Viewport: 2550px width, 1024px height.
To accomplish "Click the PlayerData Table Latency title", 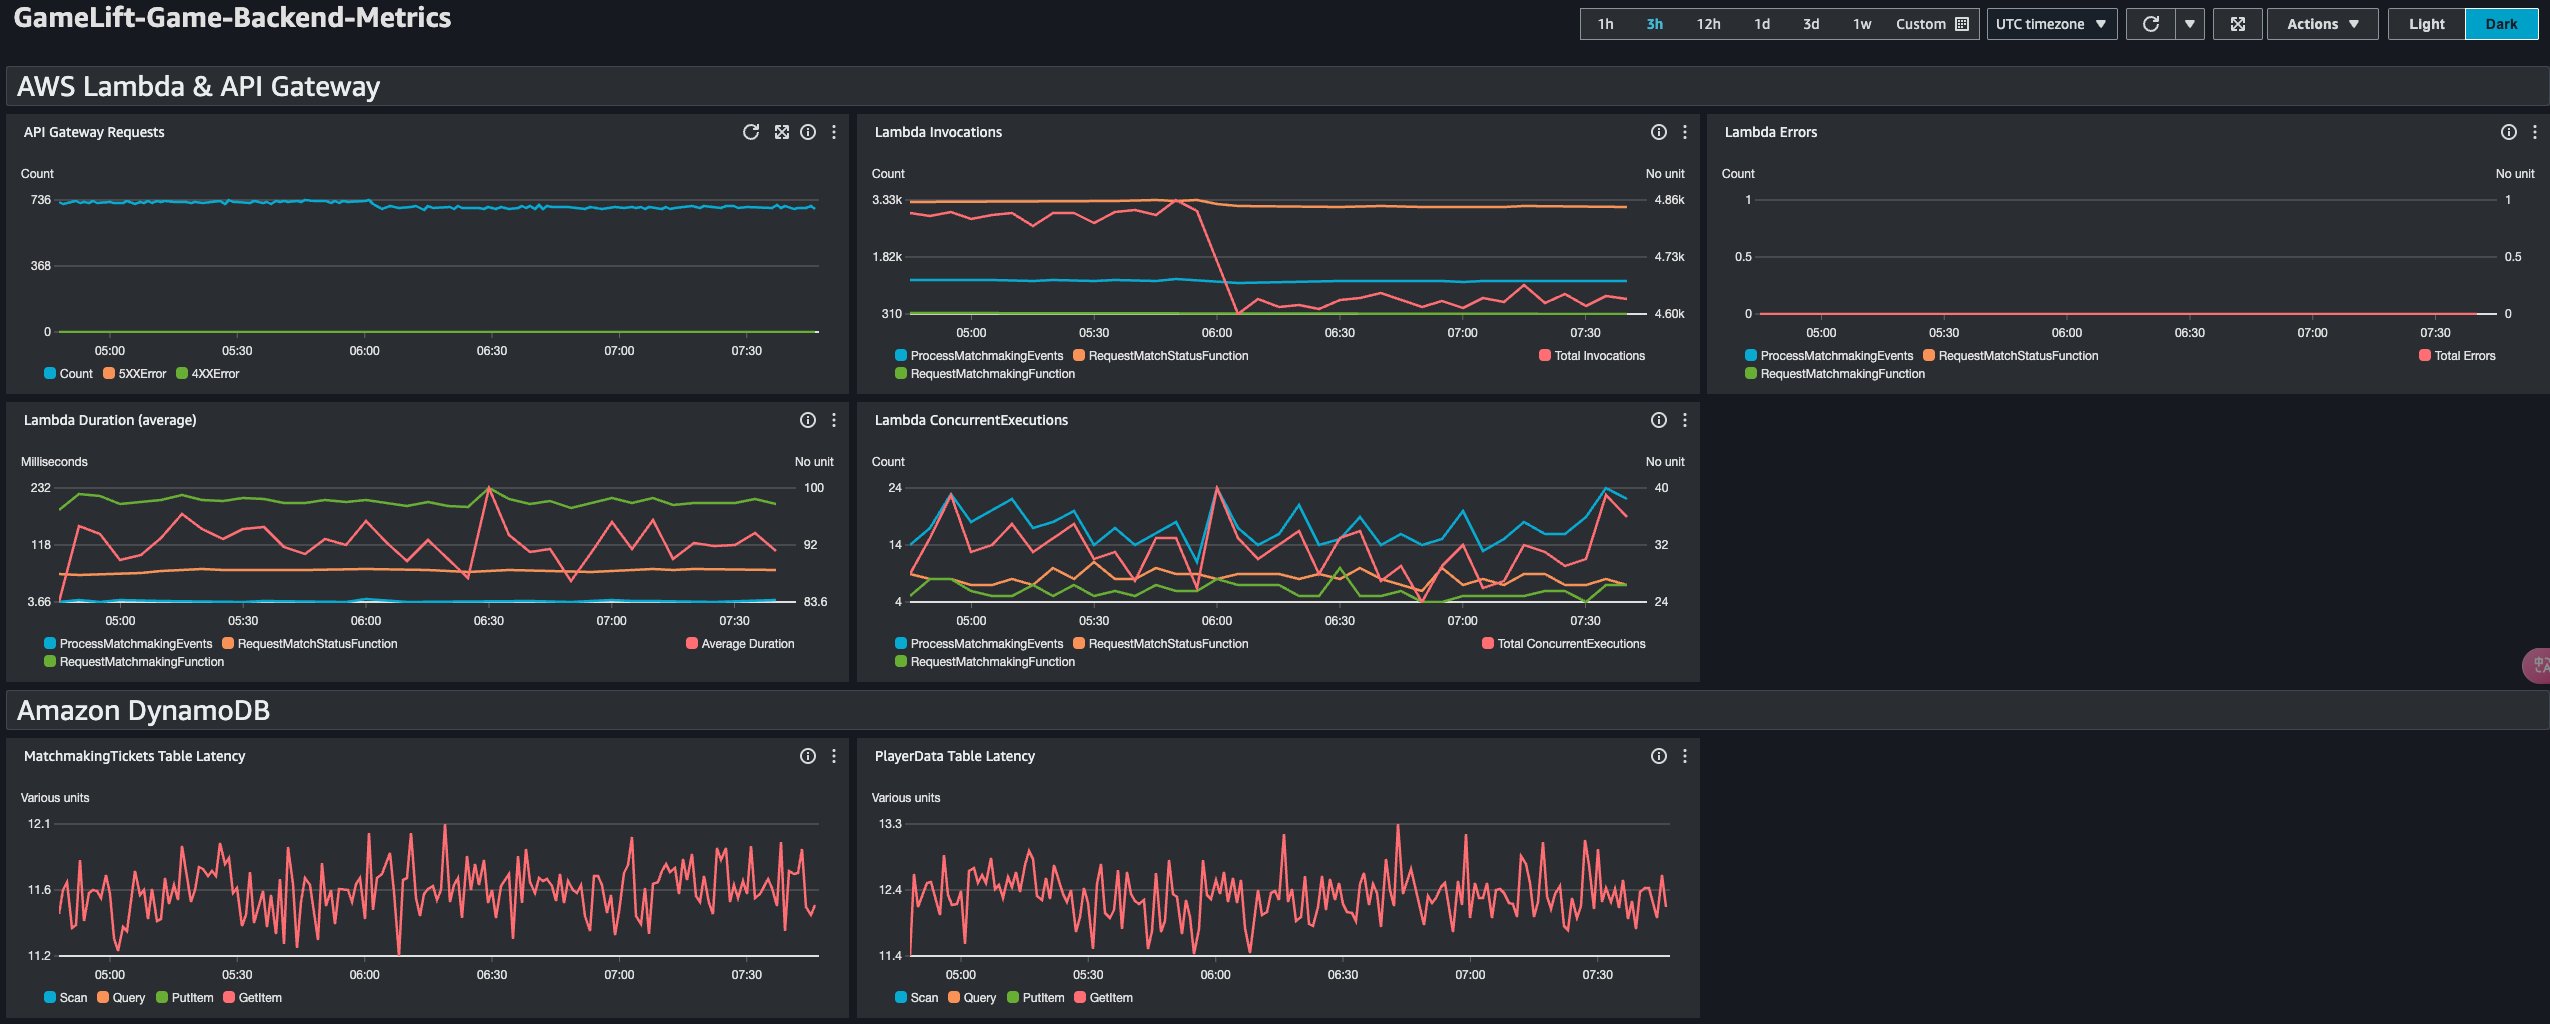I will point(955,756).
